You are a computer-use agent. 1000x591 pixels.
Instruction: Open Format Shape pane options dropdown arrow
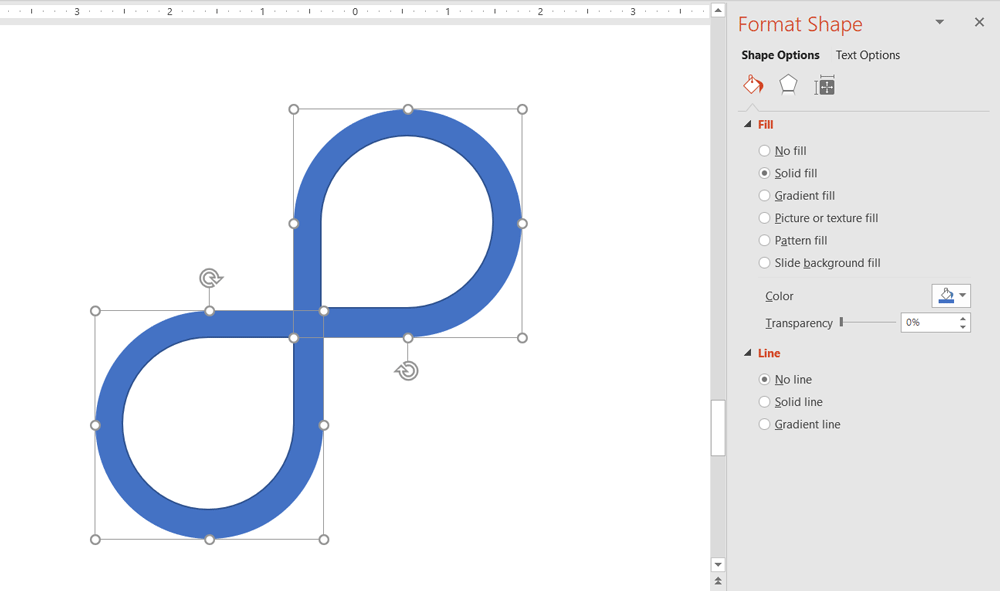pyautogui.click(x=939, y=22)
